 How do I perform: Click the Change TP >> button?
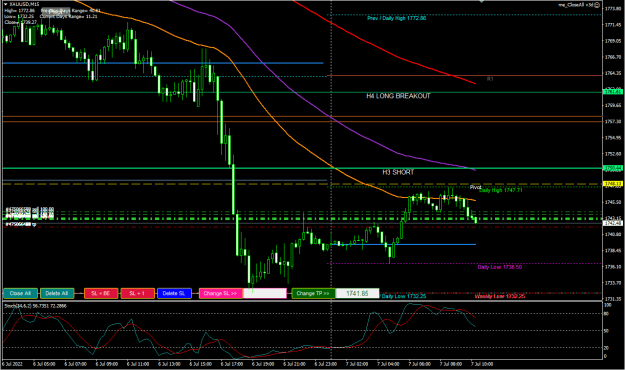[313, 293]
